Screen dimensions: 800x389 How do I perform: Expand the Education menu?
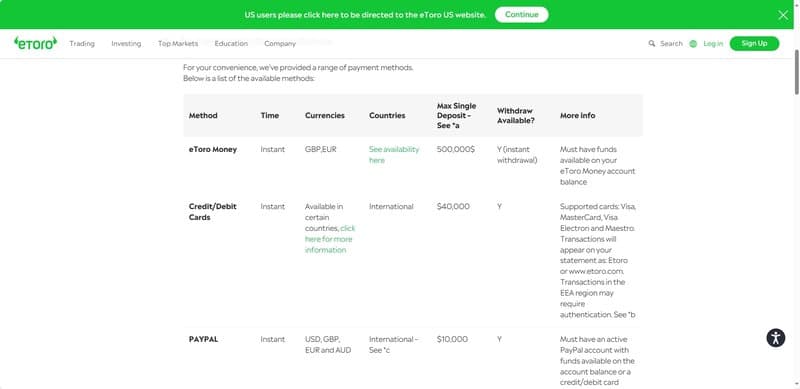(231, 44)
